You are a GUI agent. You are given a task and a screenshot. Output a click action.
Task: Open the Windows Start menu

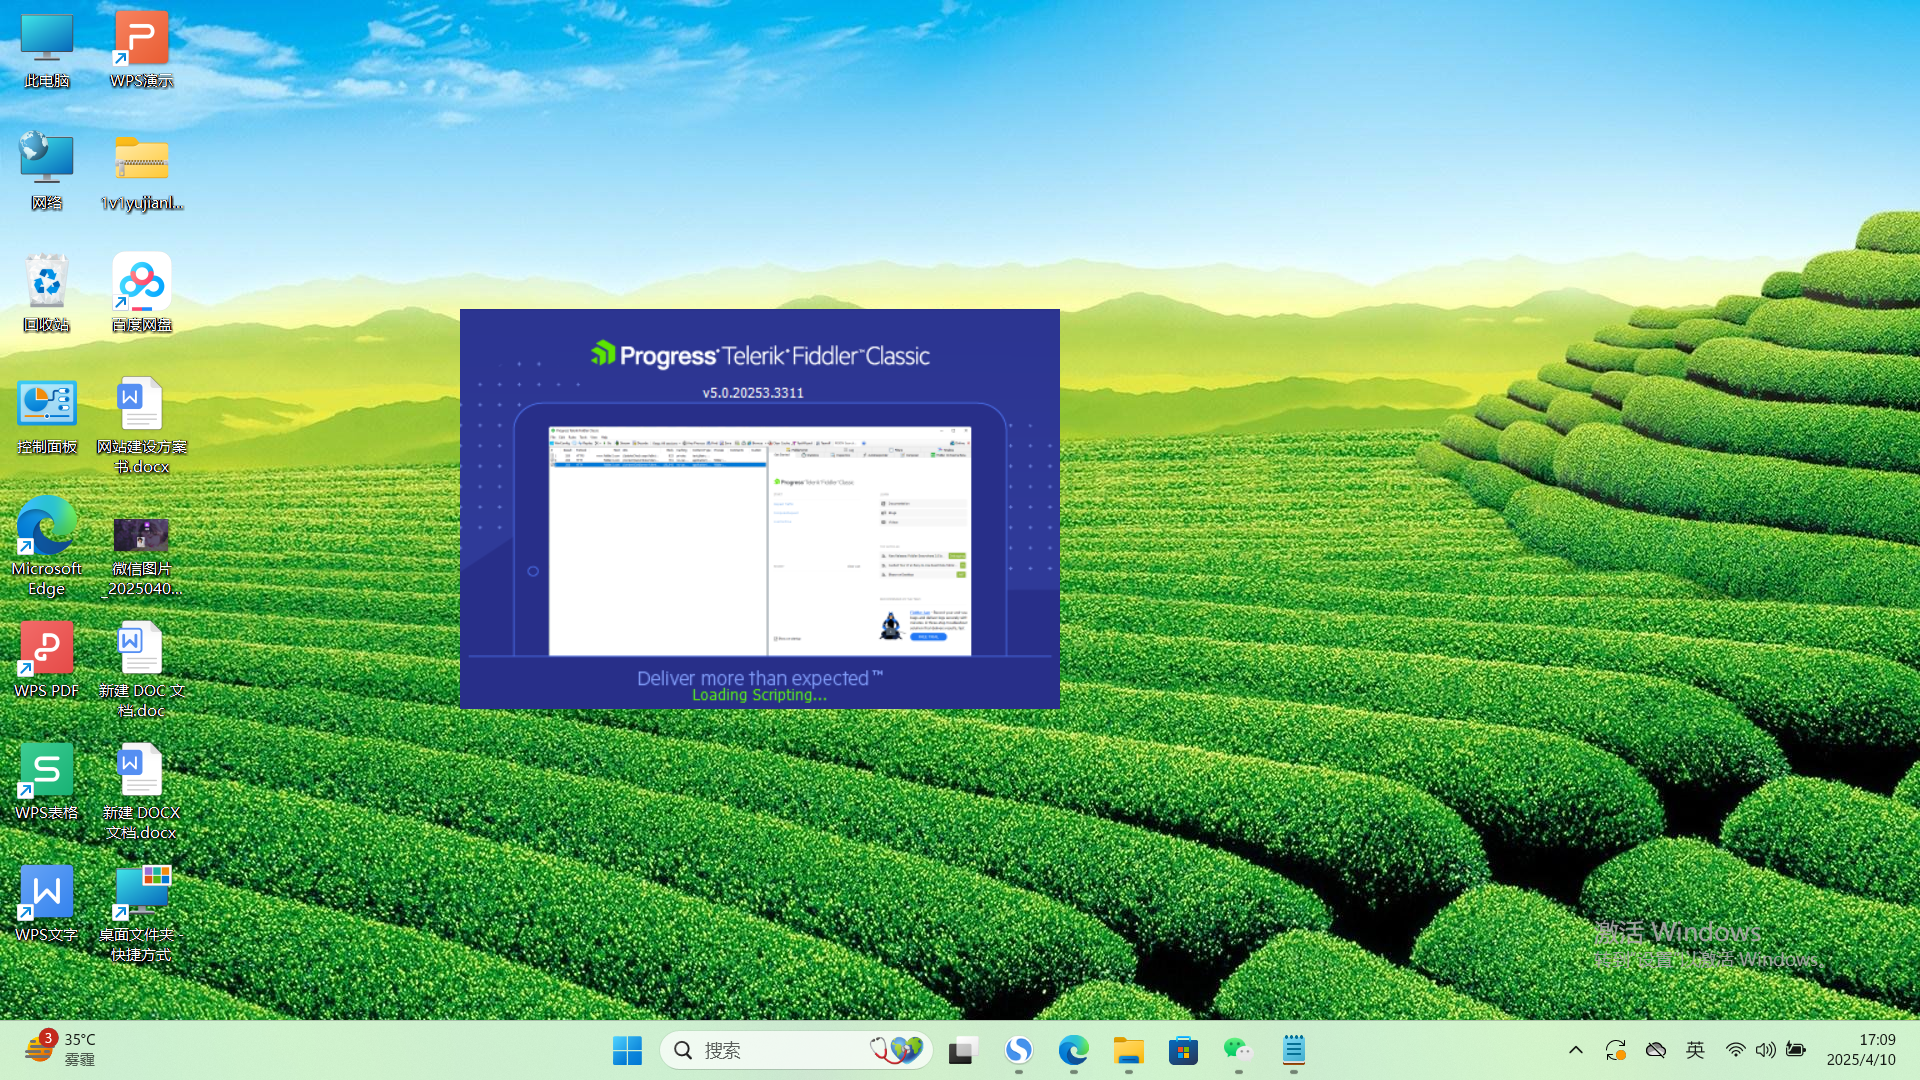[627, 1050]
